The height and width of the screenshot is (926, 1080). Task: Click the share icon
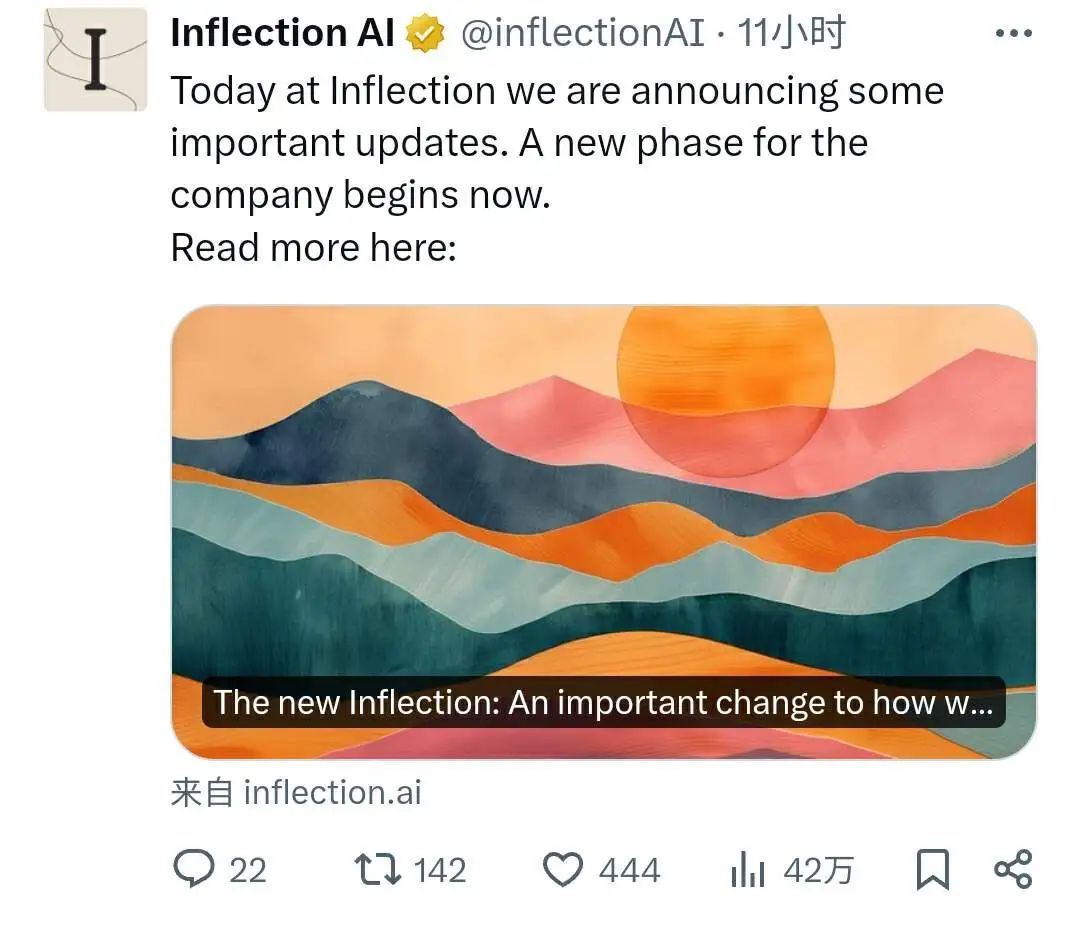pyautogui.click(x=1012, y=869)
